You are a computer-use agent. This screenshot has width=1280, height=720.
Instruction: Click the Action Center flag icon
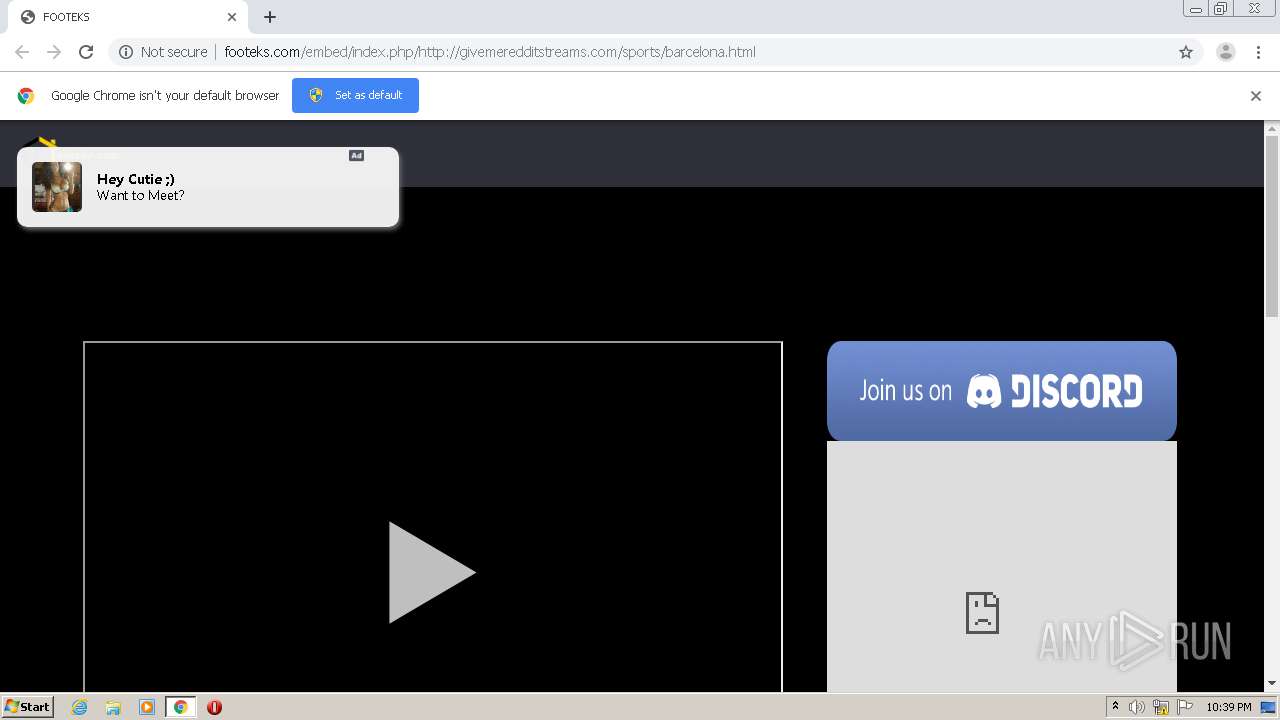tap(1185, 707)
